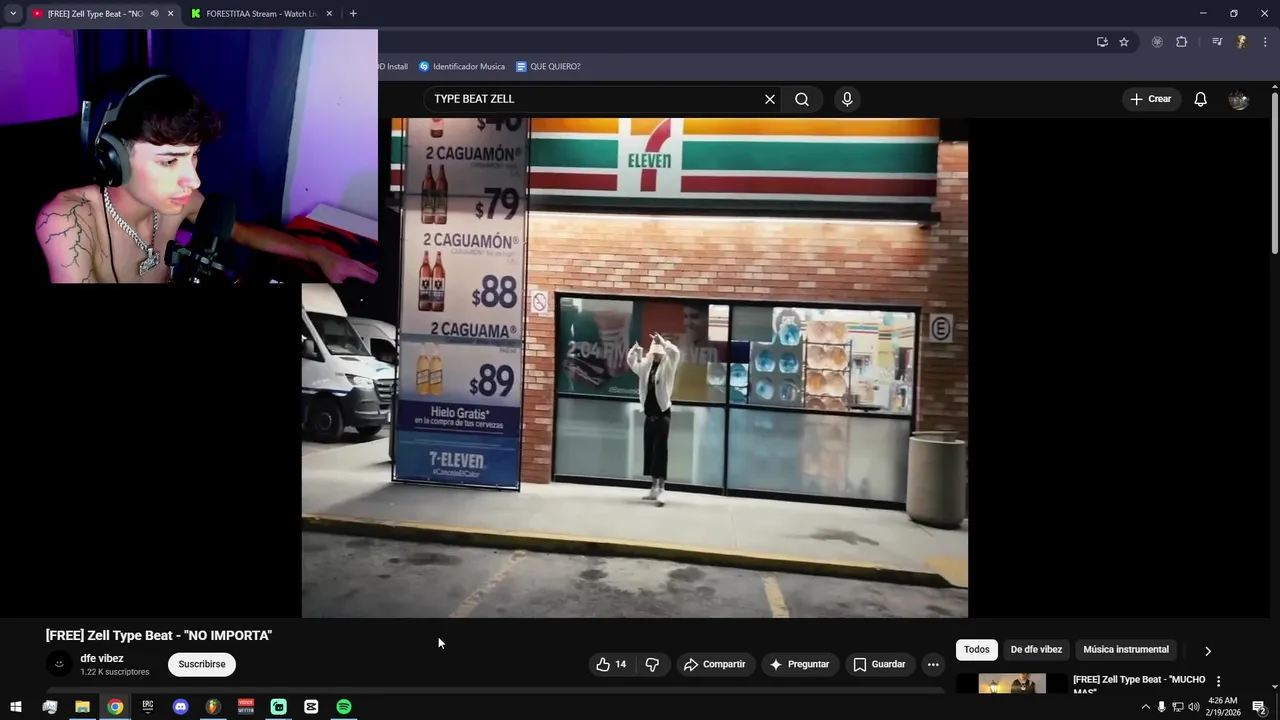The image size is (1280, 720).
Task: Open the Identificador Musica bookmark
Action: pyautogui.click(x=462, y=66)
